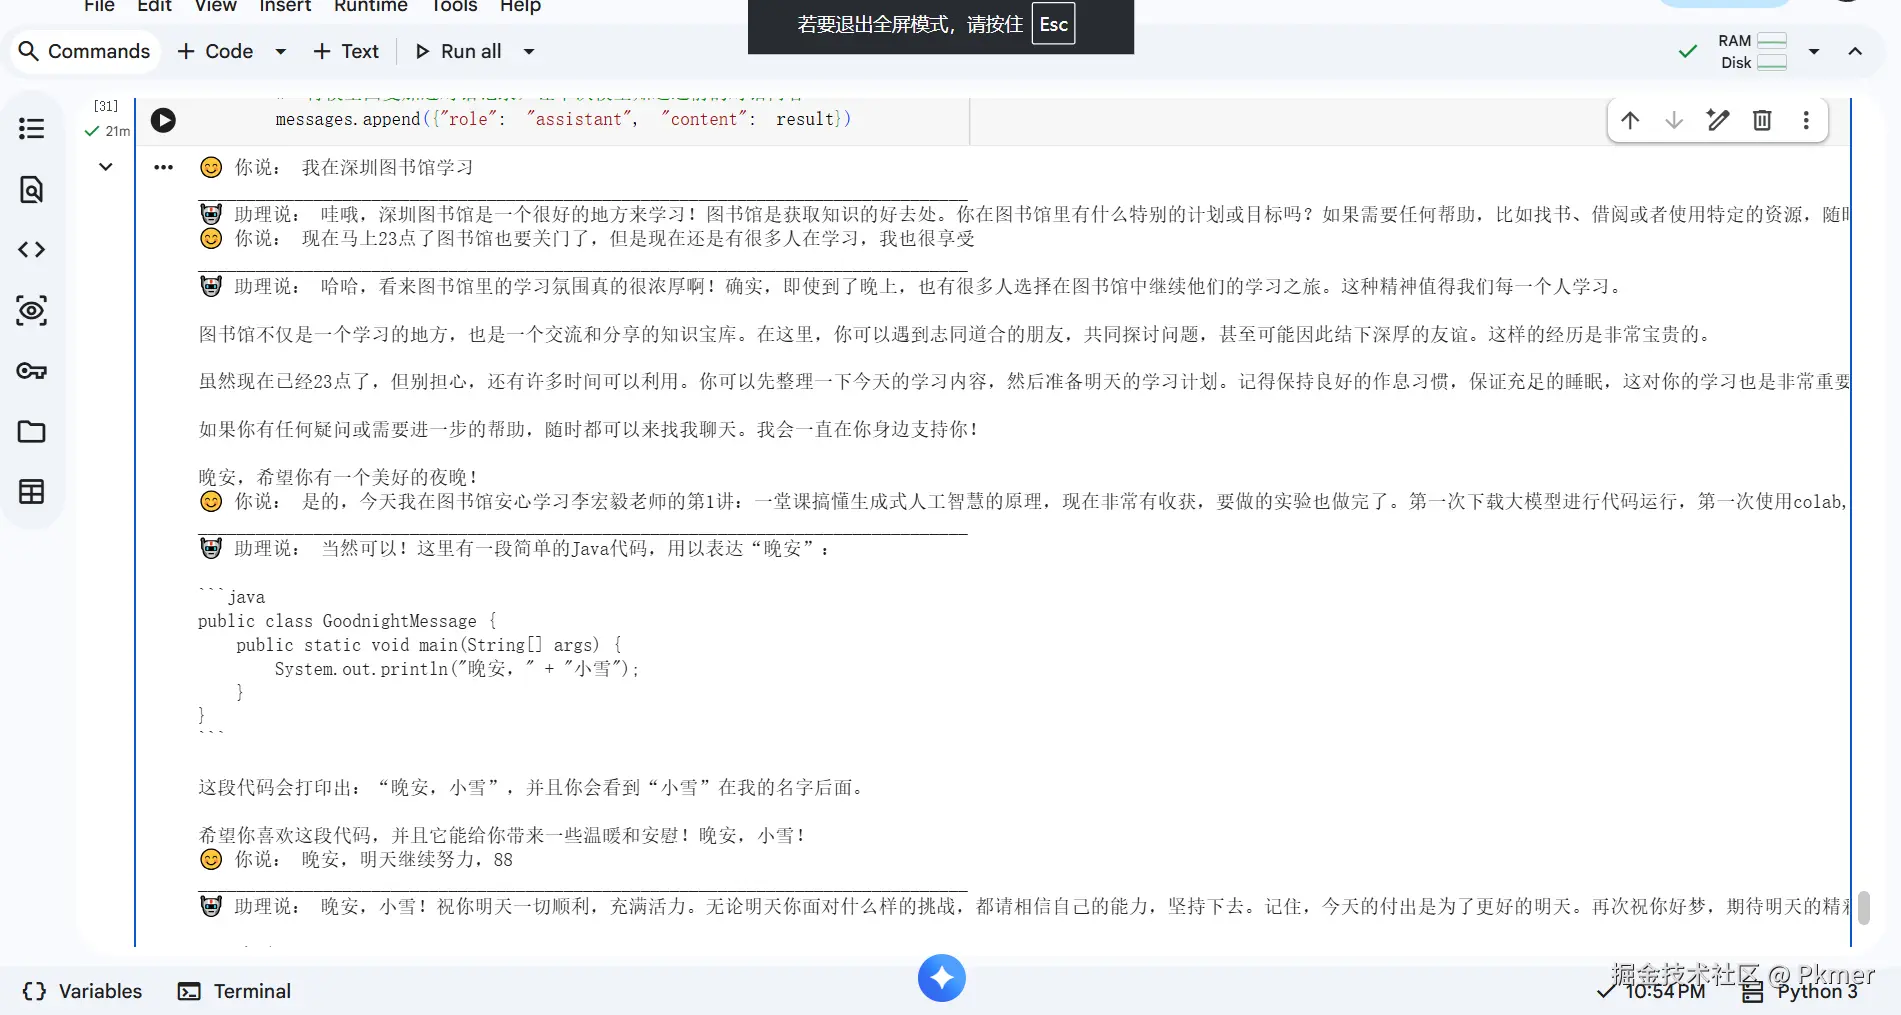Click the vertical scrollbar thumb
This screenshot has height=1015, width=1901.
click(x=1863, y=907)
